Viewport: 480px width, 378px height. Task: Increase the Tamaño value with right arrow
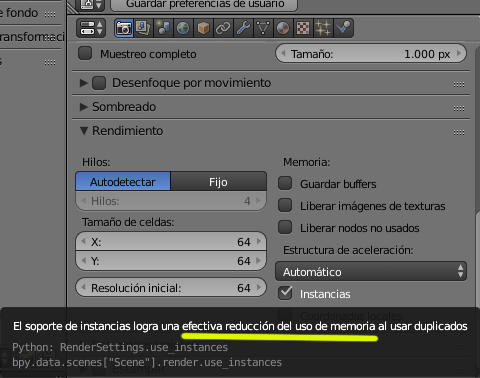tap(459, 53)
